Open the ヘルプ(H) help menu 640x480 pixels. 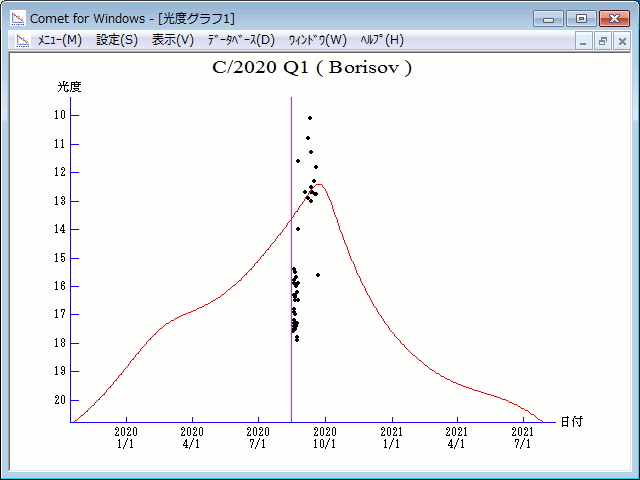[382, 40]
